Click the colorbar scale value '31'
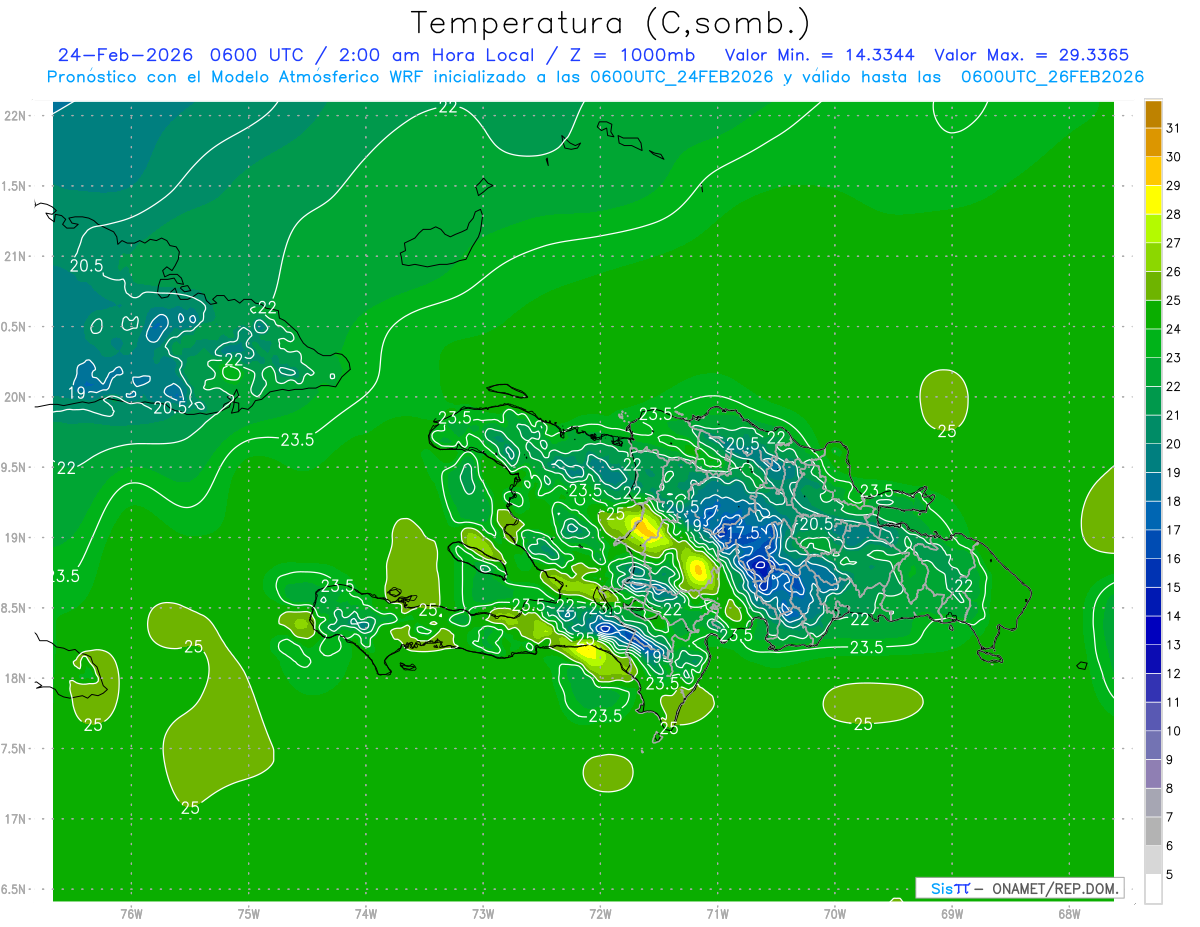Viewport: 1200px width, 927px height. (x=1173, y=128)
